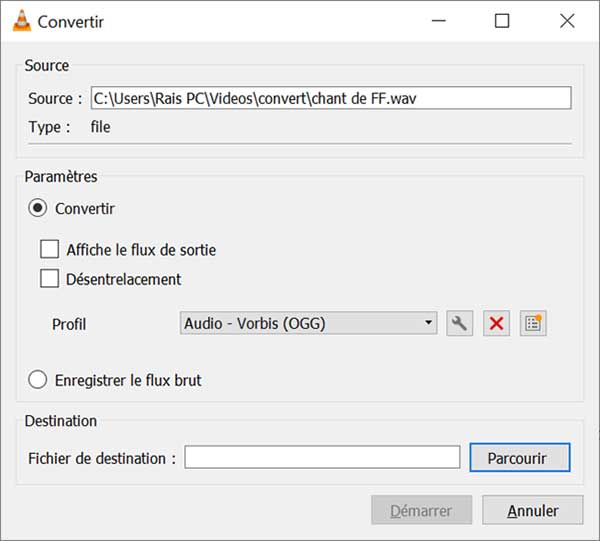Click the disabled Démarrer button

pyautogui.click(x=421, y=510)
